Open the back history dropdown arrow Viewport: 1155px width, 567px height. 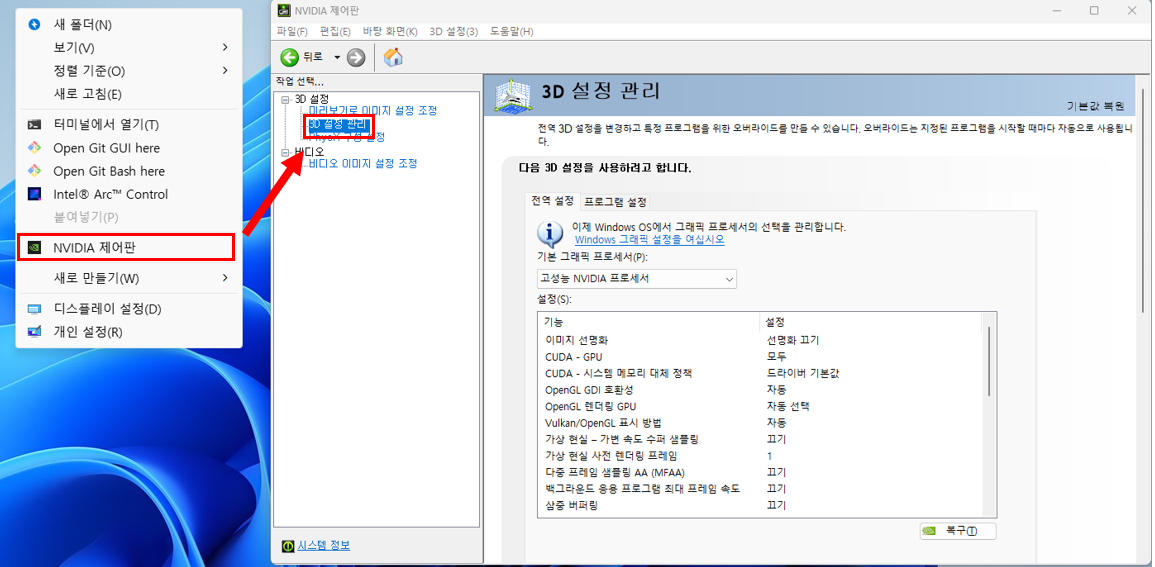pyautogui.click(x=337, y=57)
